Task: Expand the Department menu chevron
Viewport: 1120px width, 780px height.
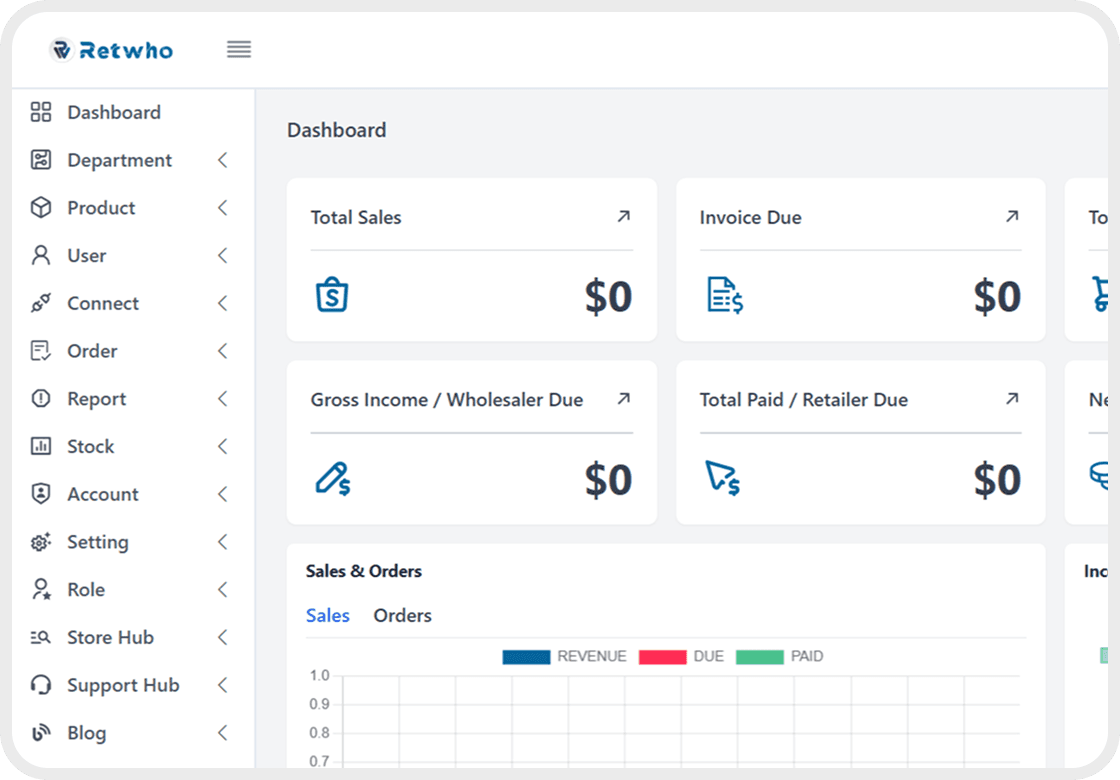Action: pyautogui.click(x=223, y=160)
